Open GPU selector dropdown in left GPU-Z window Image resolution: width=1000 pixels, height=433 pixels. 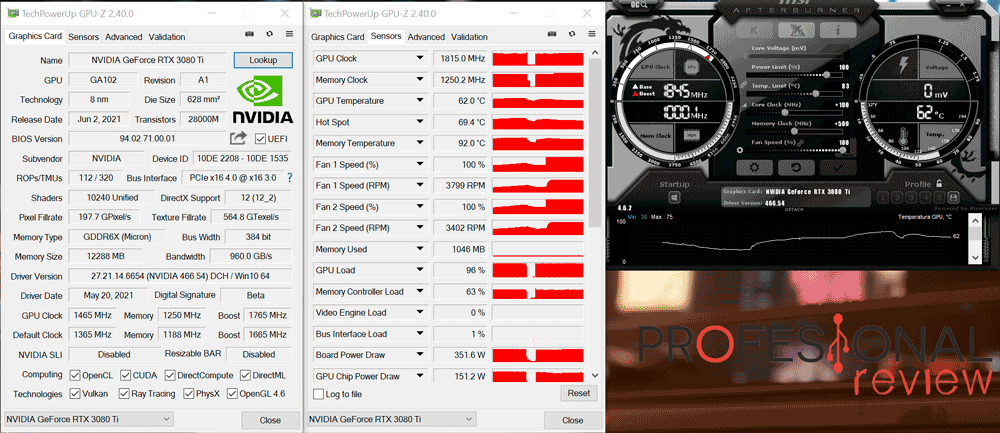coord(88,419)
